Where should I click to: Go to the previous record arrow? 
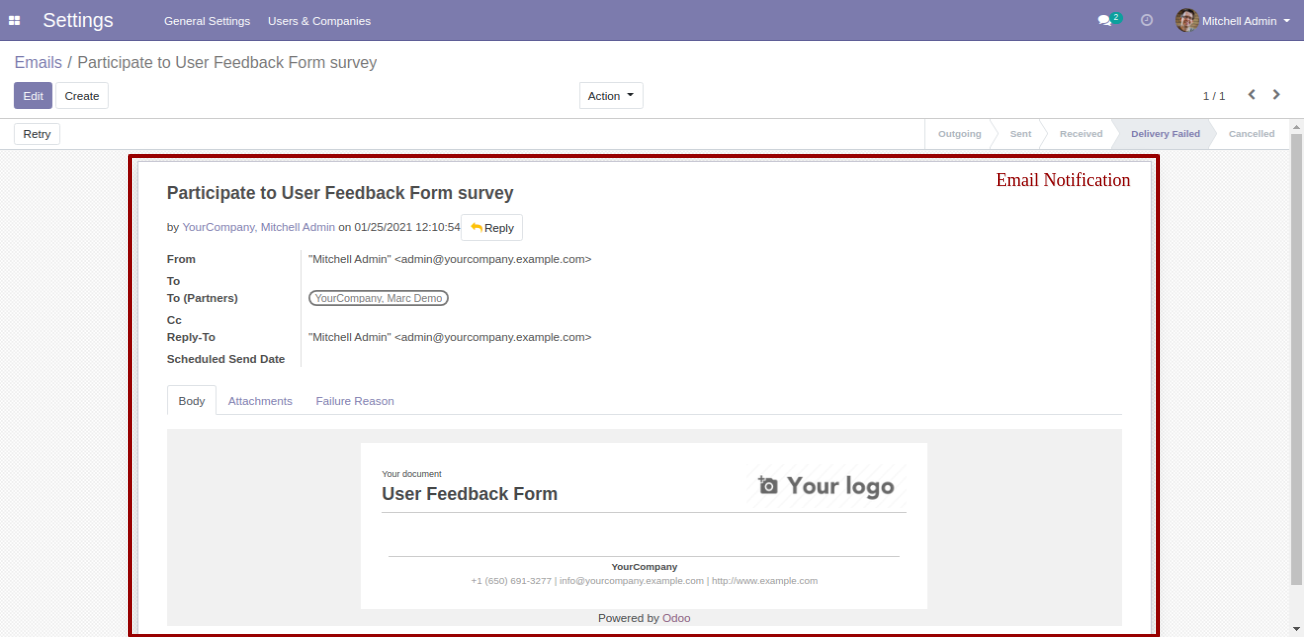tap(1251, 95)
